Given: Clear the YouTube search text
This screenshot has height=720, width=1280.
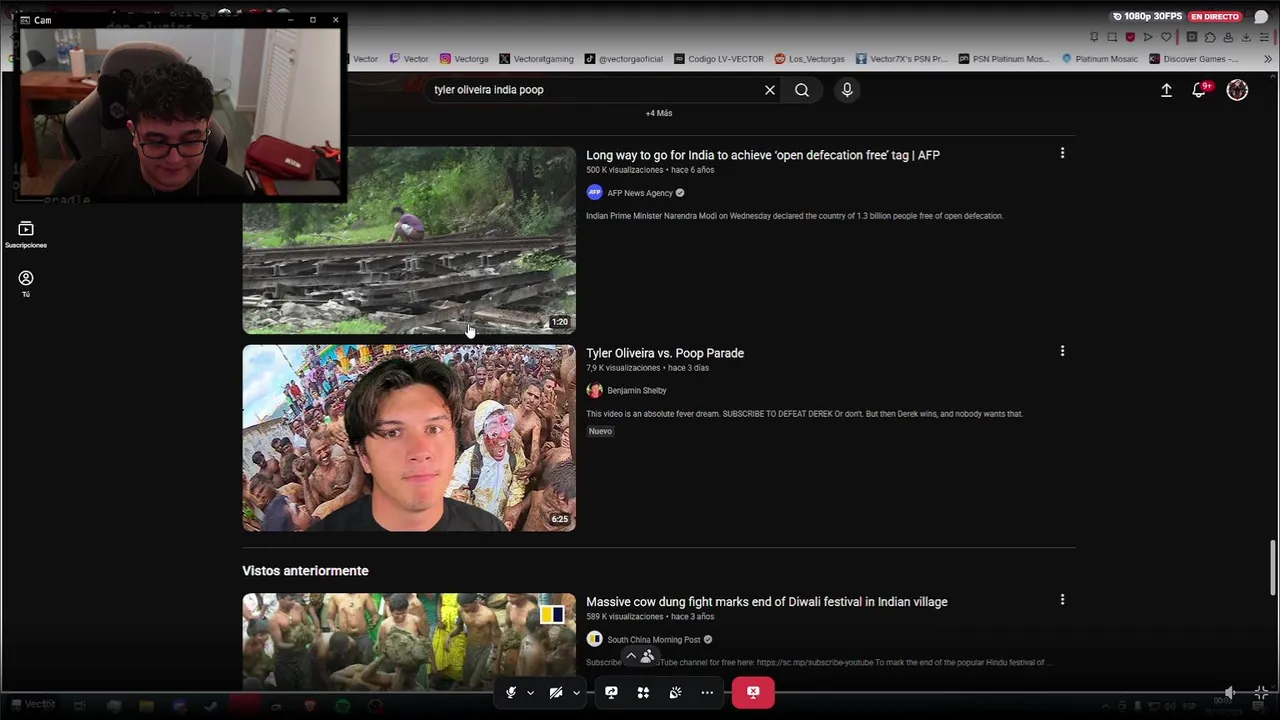Looking at the screenshot, I should tap(770, 90).
